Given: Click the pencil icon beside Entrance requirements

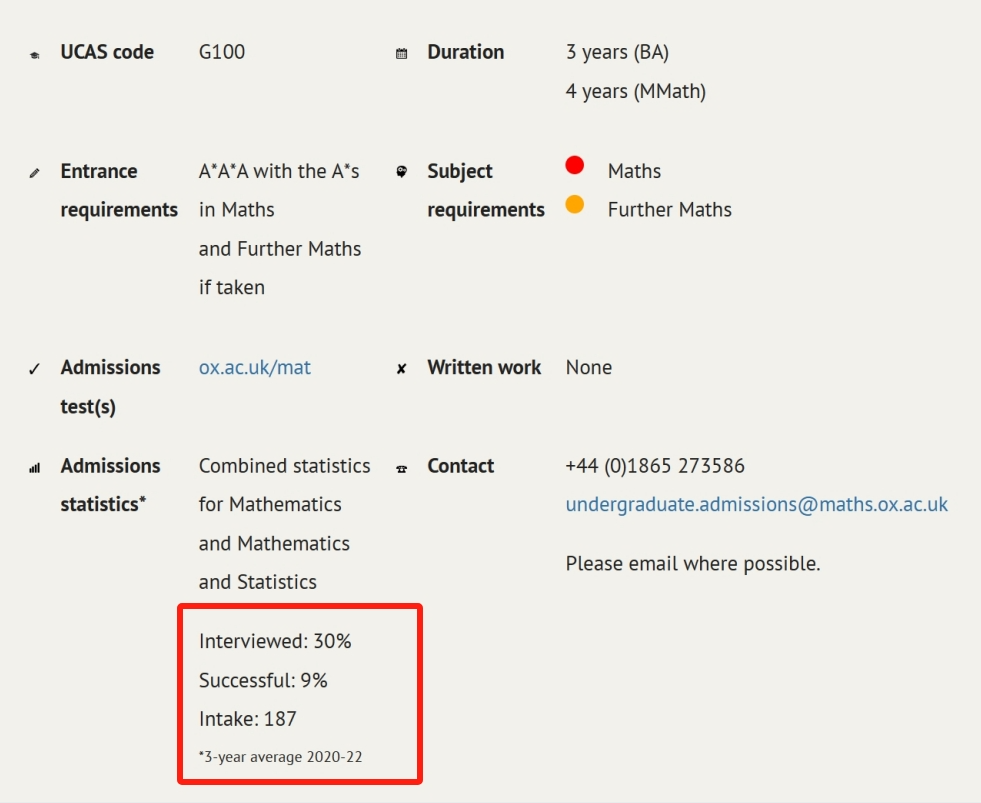Looking at the screenshot, I should (x=35, y=173).
